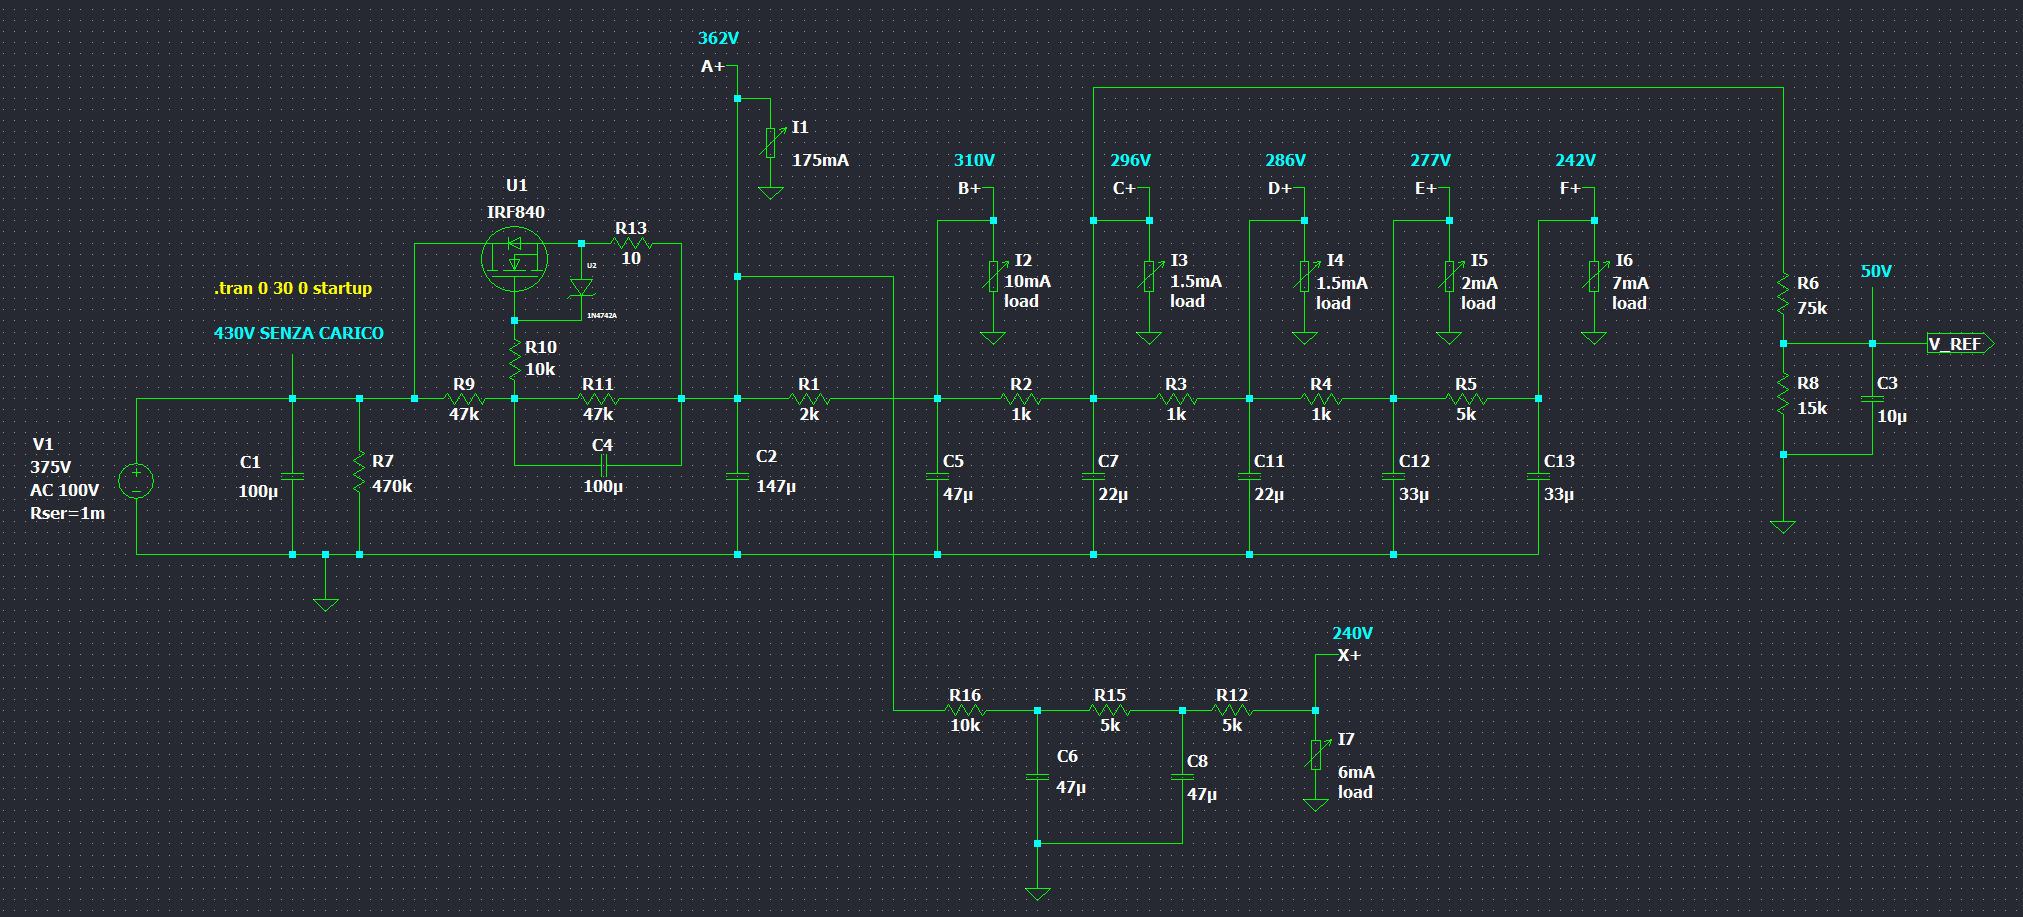Select the .tran 0 30 0 startup directive
Image resolution: width=2023 pixels, height=917 pixels.
click(x=293, y=288)
